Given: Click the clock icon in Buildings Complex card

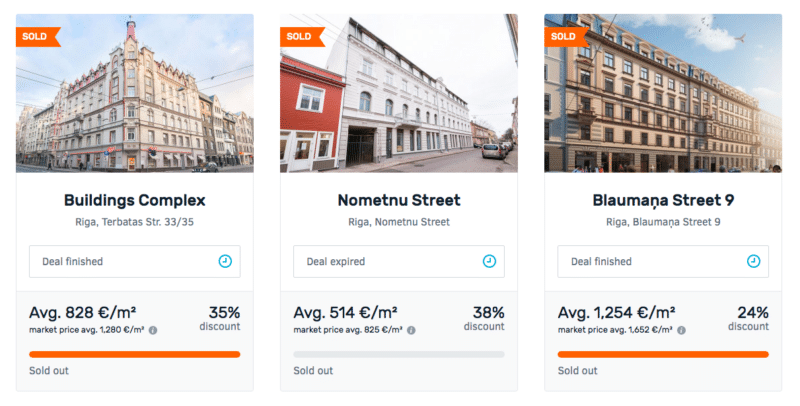Looking at the screenshot, I should pyautogui.click(x=225, y=261).
